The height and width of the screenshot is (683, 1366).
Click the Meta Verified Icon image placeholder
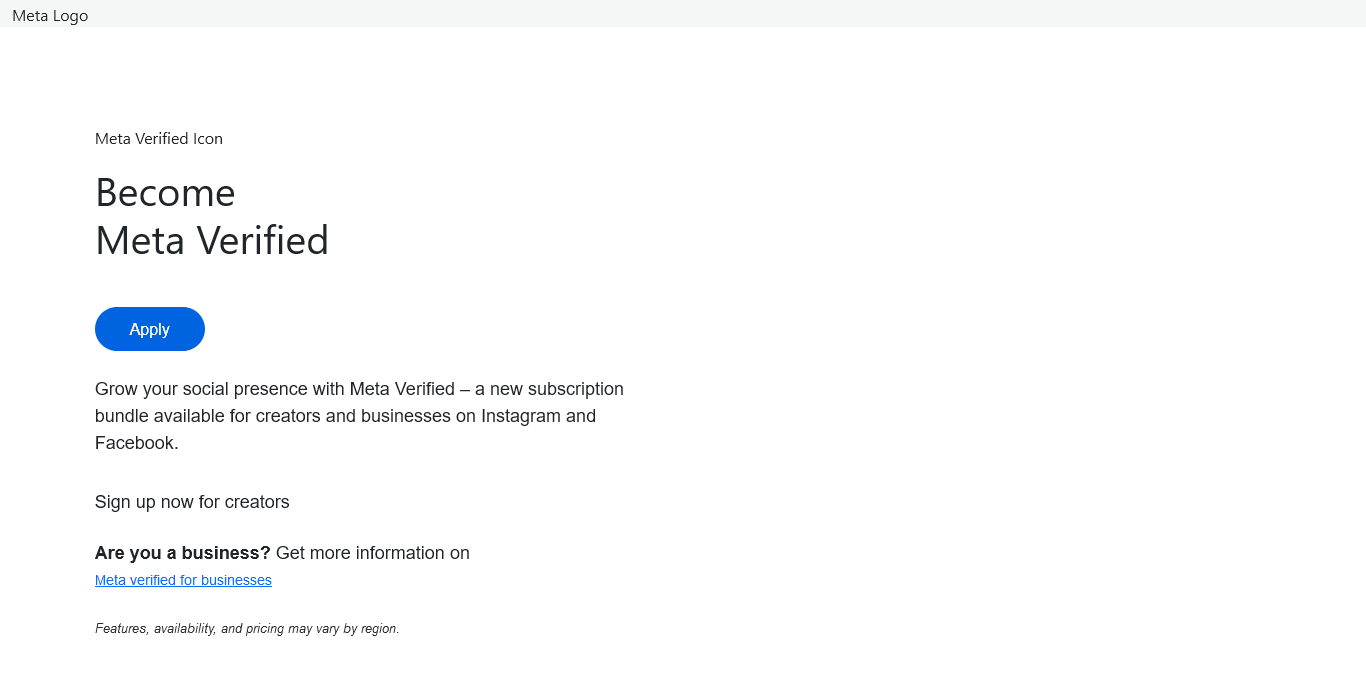coord(159,139)
